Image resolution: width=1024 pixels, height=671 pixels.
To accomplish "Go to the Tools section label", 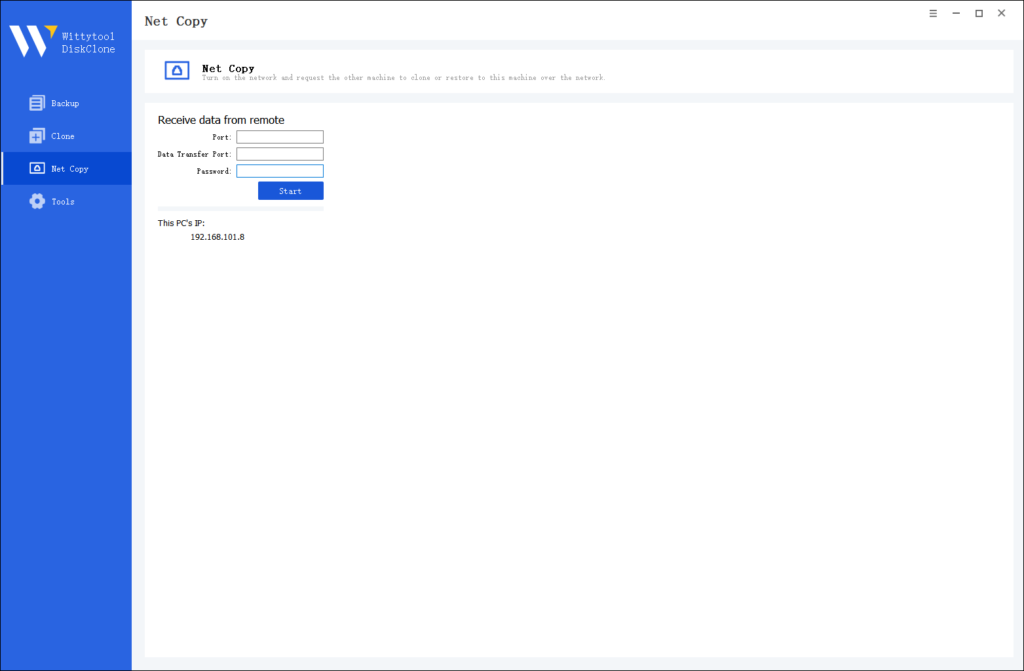I will tap(63, 201).
